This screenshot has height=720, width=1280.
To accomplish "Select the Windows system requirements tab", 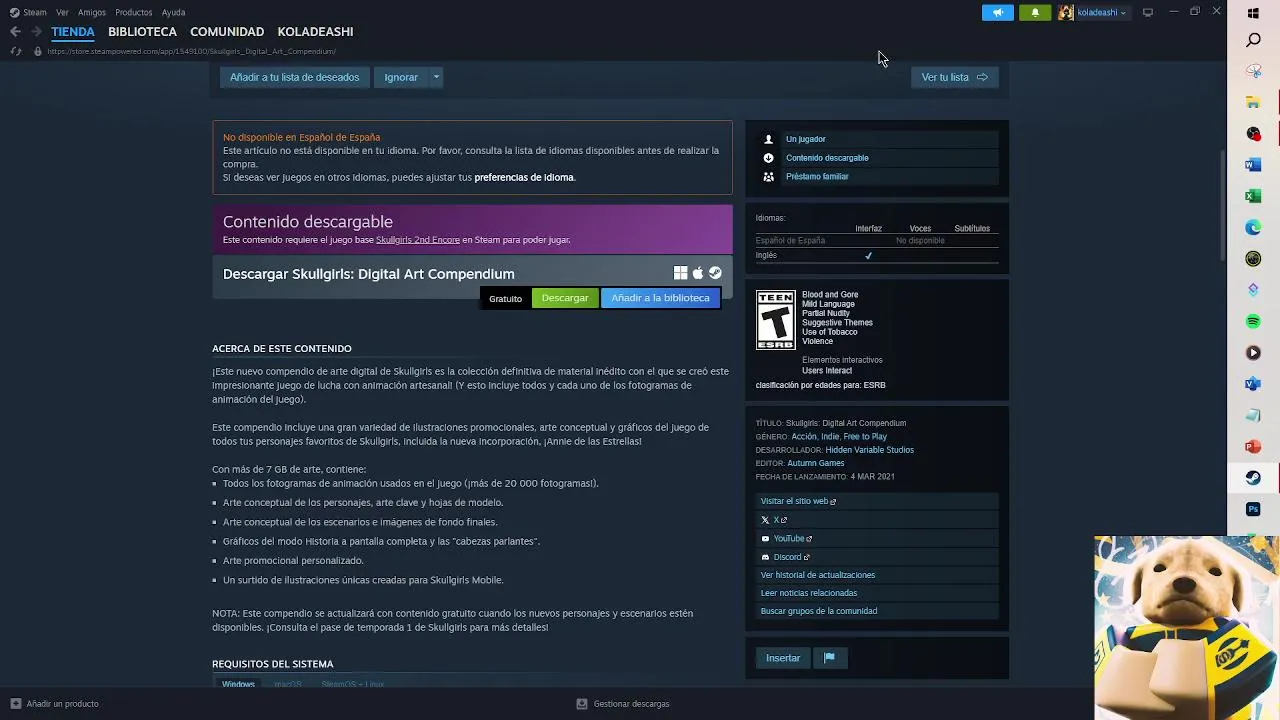I will pyautogui.click(x=238, y=684).
